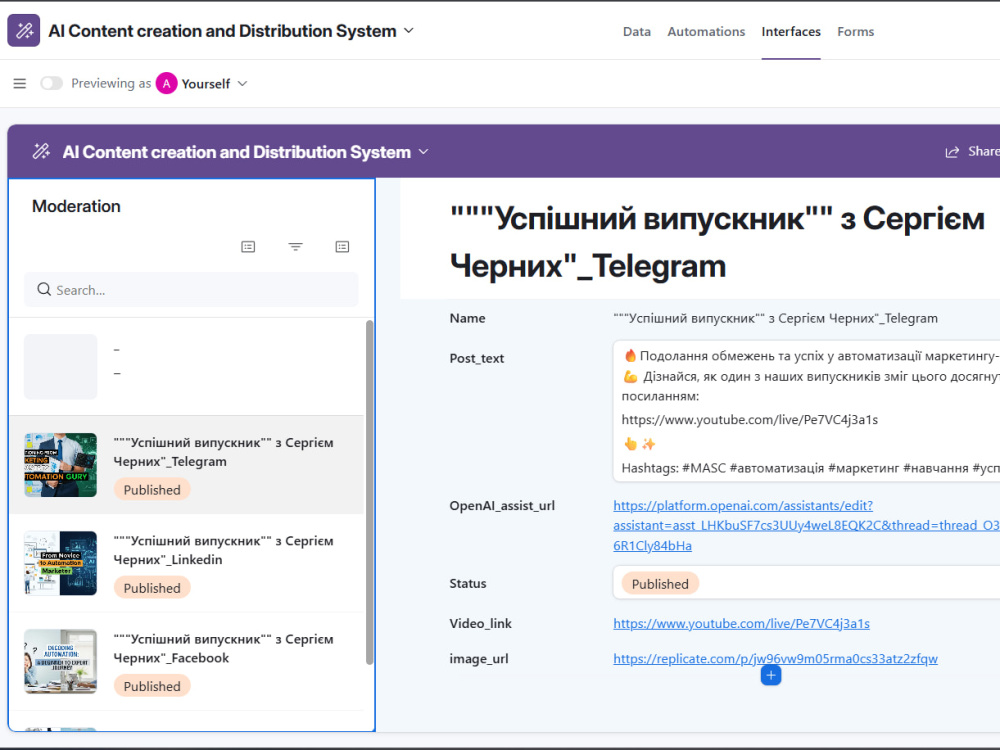Viewport: 1000px width, 750px height.
Task: Click the Post_text field label
Action: pyautogui.click(x=476, y=358)
